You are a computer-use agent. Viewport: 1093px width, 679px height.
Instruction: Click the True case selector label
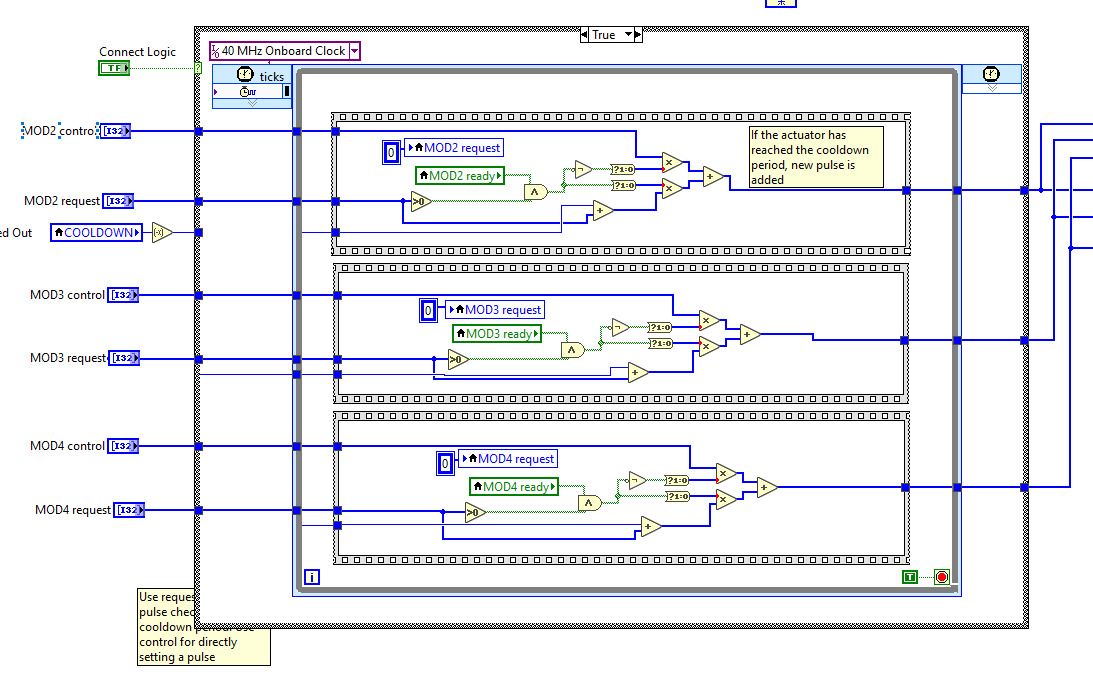click(x=604, y=34)
